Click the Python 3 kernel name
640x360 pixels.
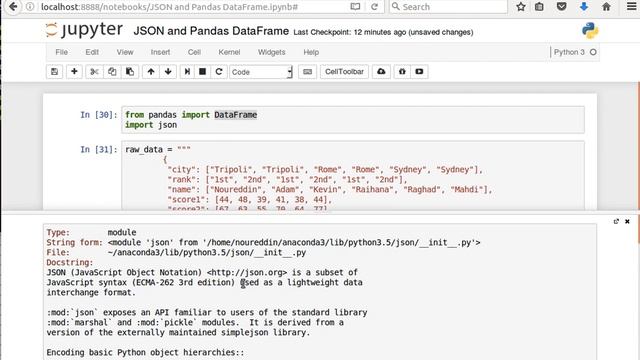(x=569, y=52)
